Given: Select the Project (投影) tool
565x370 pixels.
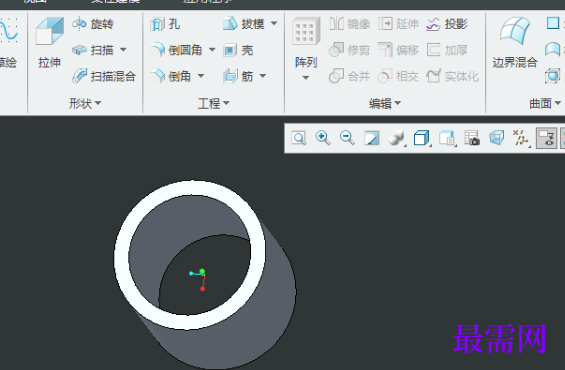Looking at the screenshot, I should 447,24.
